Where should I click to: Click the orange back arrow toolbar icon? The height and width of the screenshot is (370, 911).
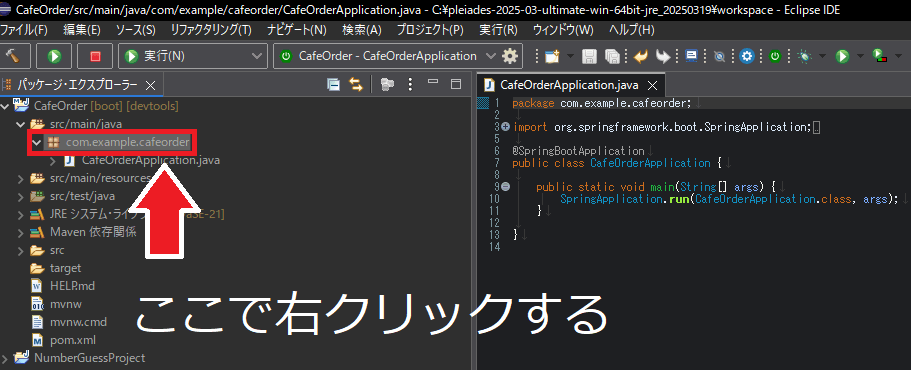click(641, 56)
